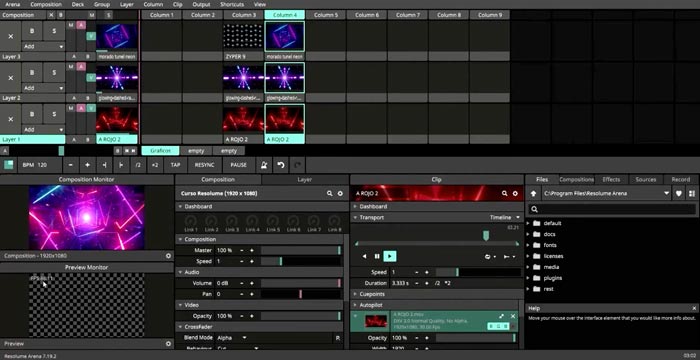Clear Layer 3 with its X button
The image size is (700, 360).
pyautogui.click(x=11, y=36)
